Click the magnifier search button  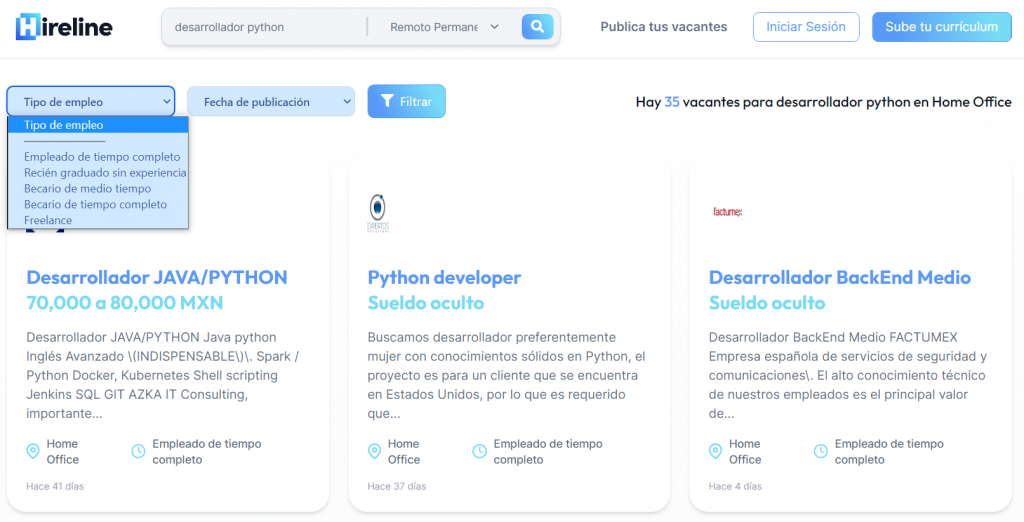pos(537,27)
